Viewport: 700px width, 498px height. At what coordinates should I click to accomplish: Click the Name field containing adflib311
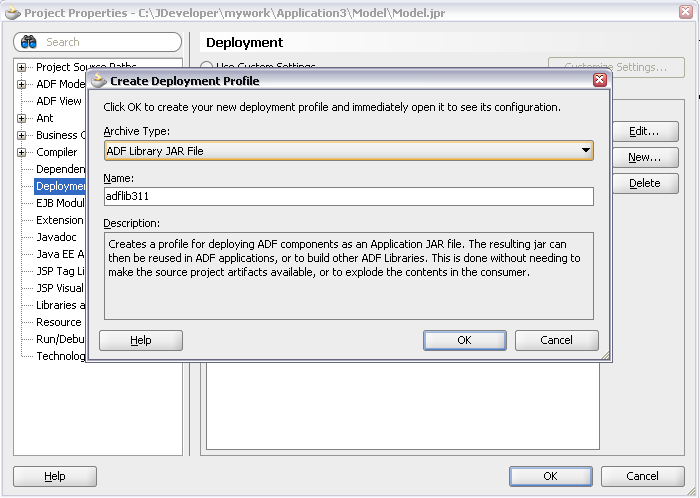click(348, 197)
